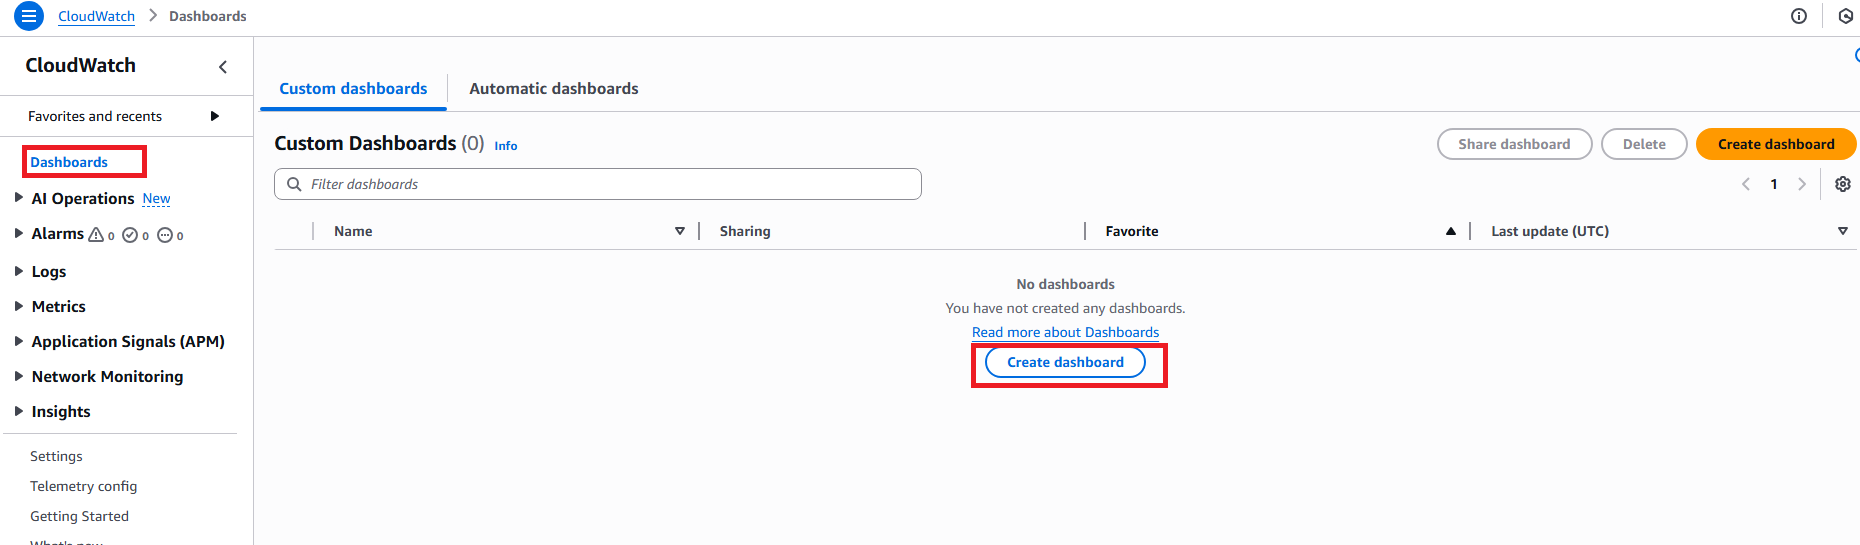Open table preferences gear icon

1843,184
